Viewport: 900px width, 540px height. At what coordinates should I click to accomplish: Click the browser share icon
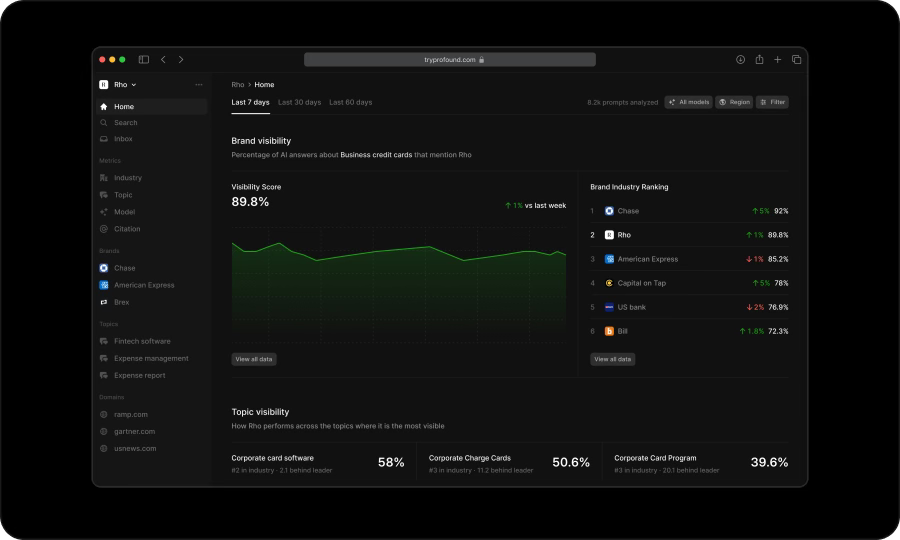[x=759, y=60]
